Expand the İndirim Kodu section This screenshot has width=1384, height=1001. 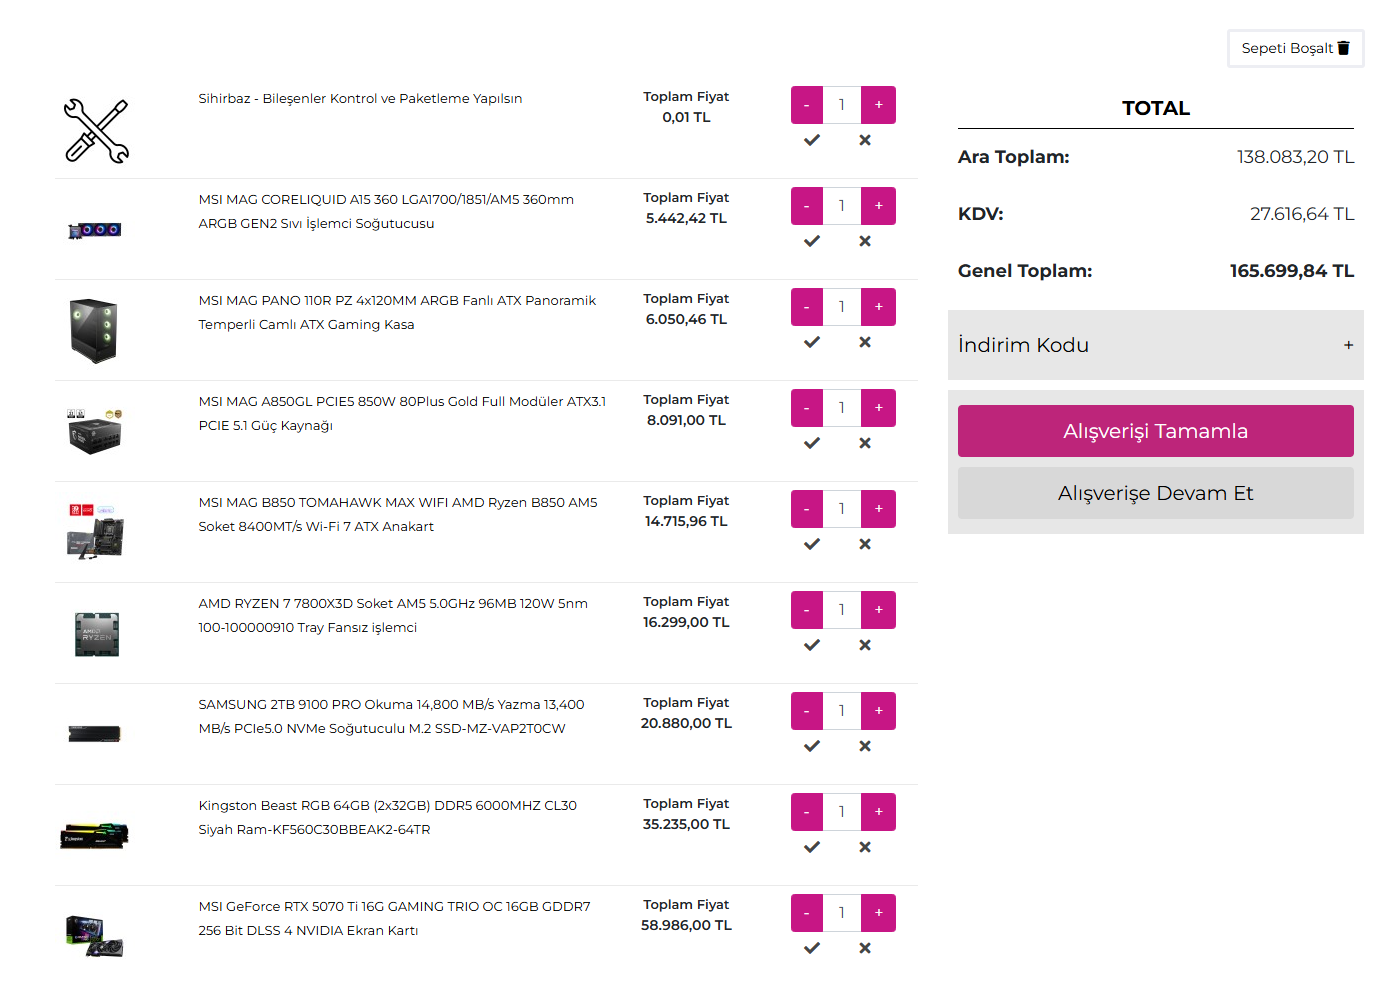pyautogui.click(x=1155, y=345)
